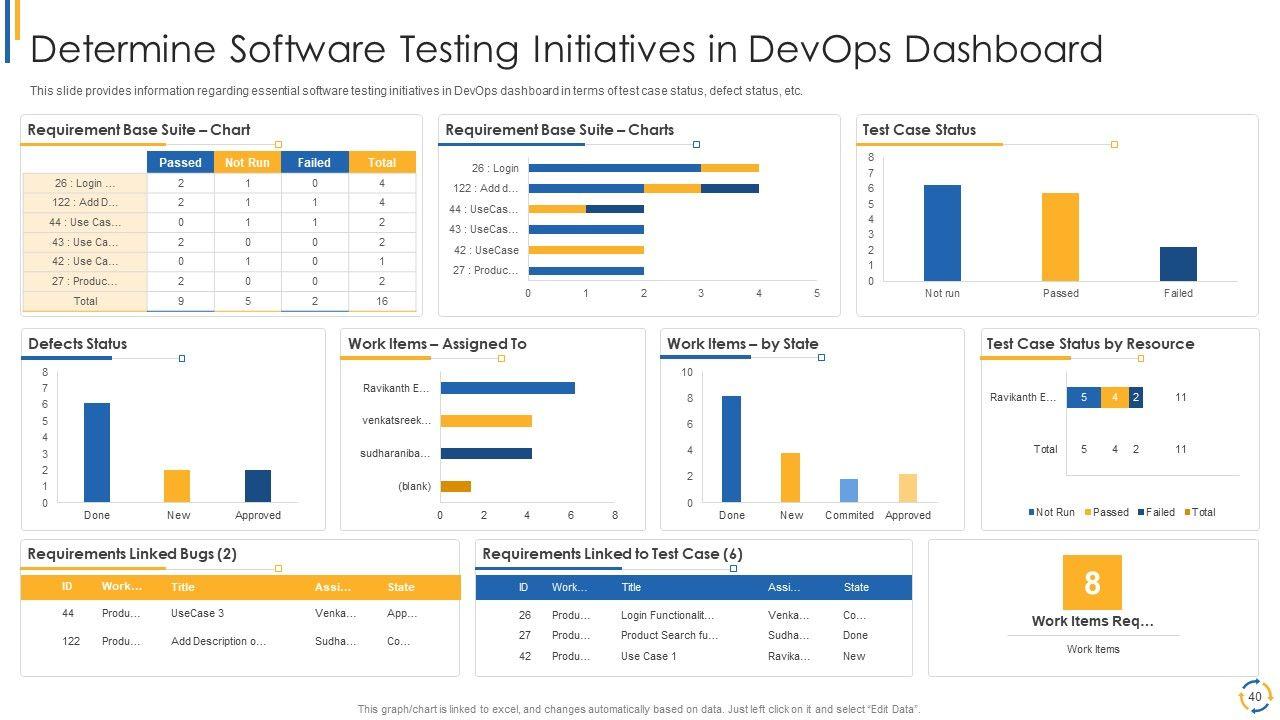Viewport: 1280px width, 720px height.
Task: Click the square marker under Requirements Linked to Test Case
Action: coord(733,568)
